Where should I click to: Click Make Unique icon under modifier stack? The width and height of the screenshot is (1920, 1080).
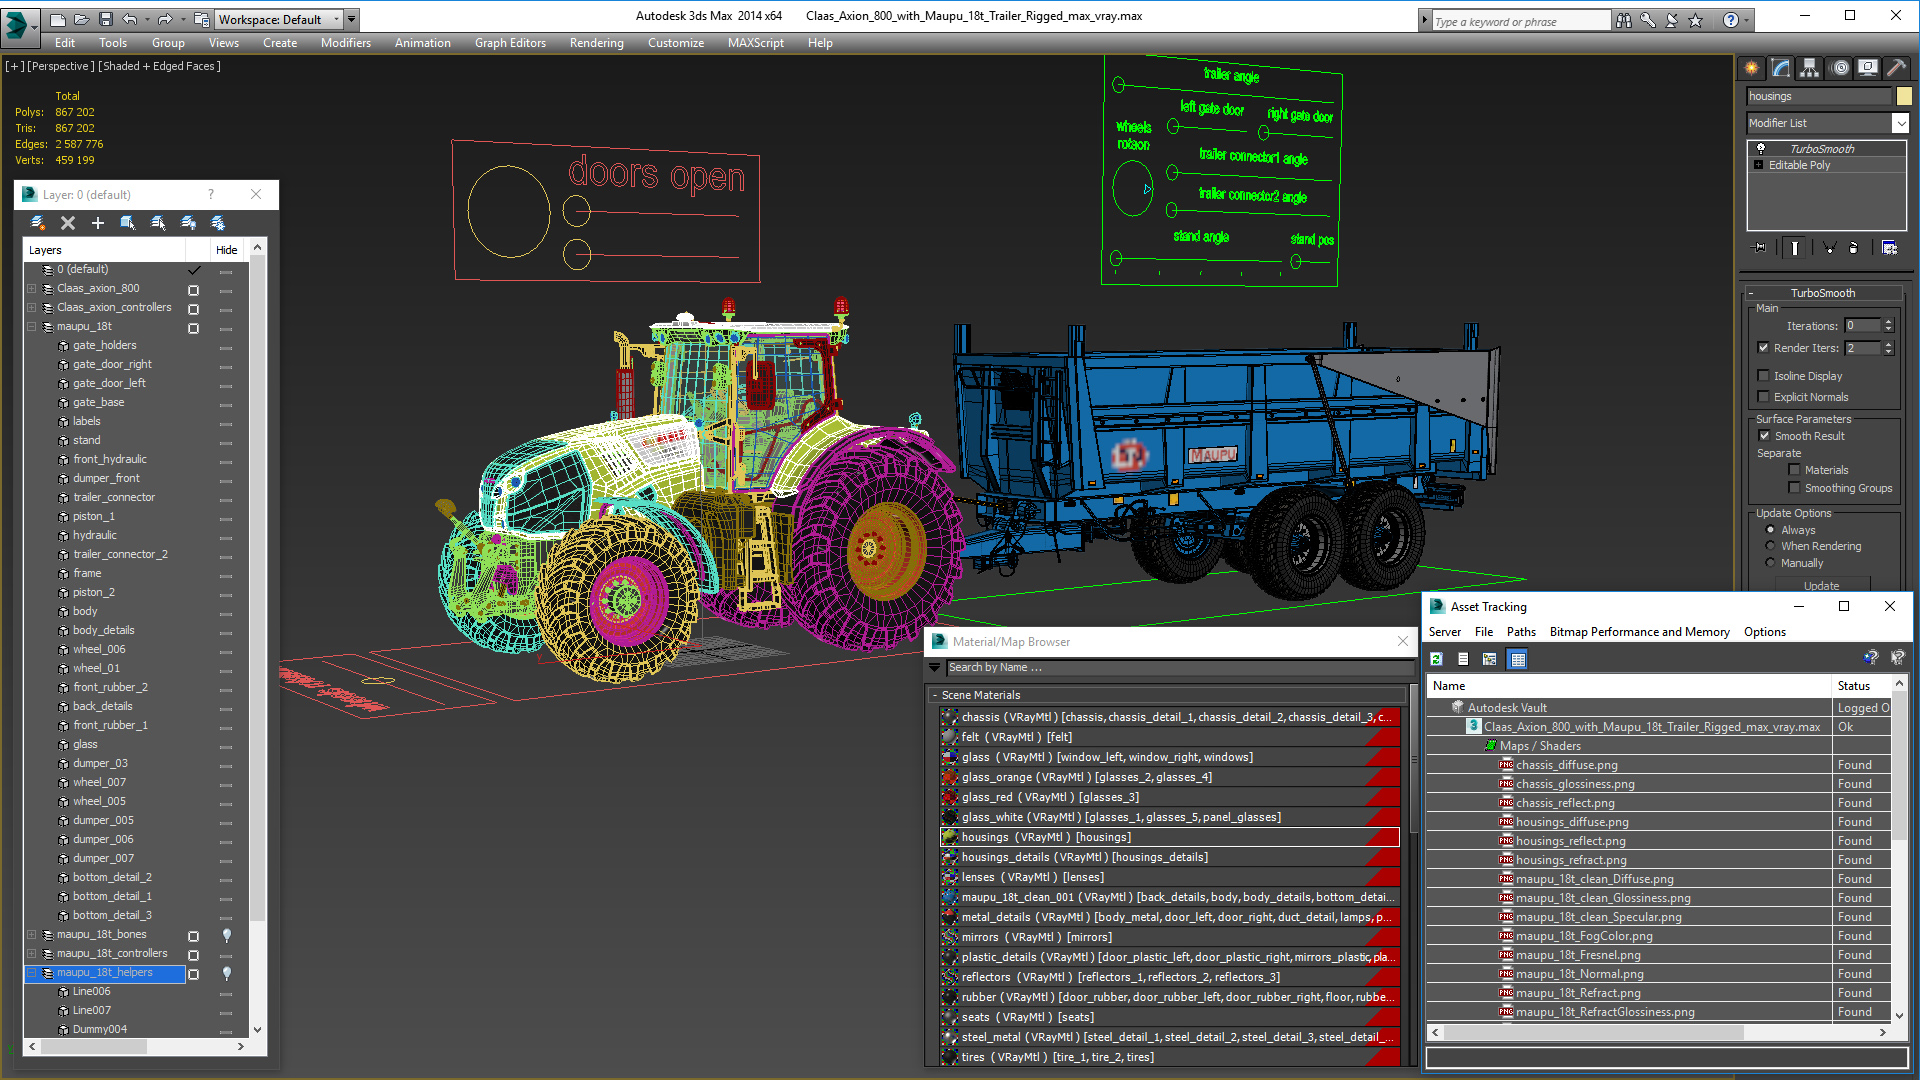1829,248
